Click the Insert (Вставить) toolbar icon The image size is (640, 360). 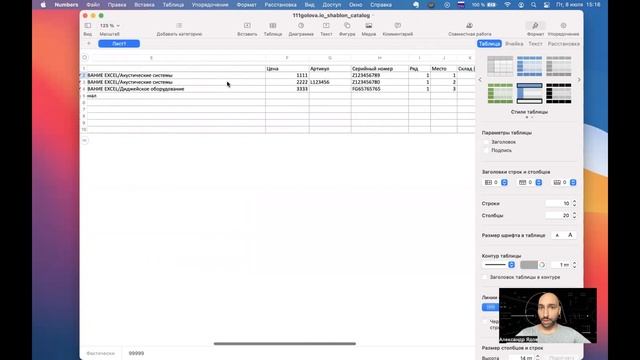tap(247, 26)
